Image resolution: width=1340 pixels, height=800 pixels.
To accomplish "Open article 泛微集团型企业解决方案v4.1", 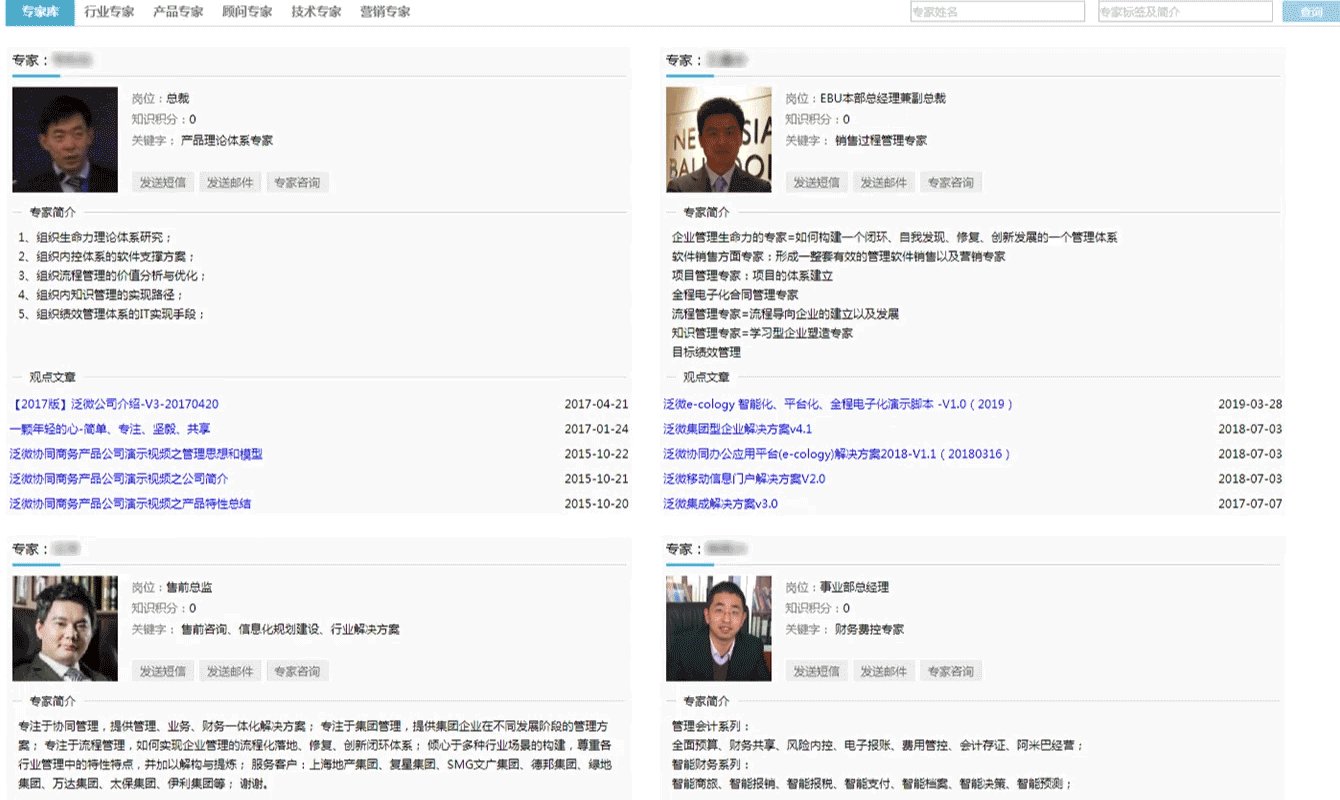I will (x=737, y=429).
